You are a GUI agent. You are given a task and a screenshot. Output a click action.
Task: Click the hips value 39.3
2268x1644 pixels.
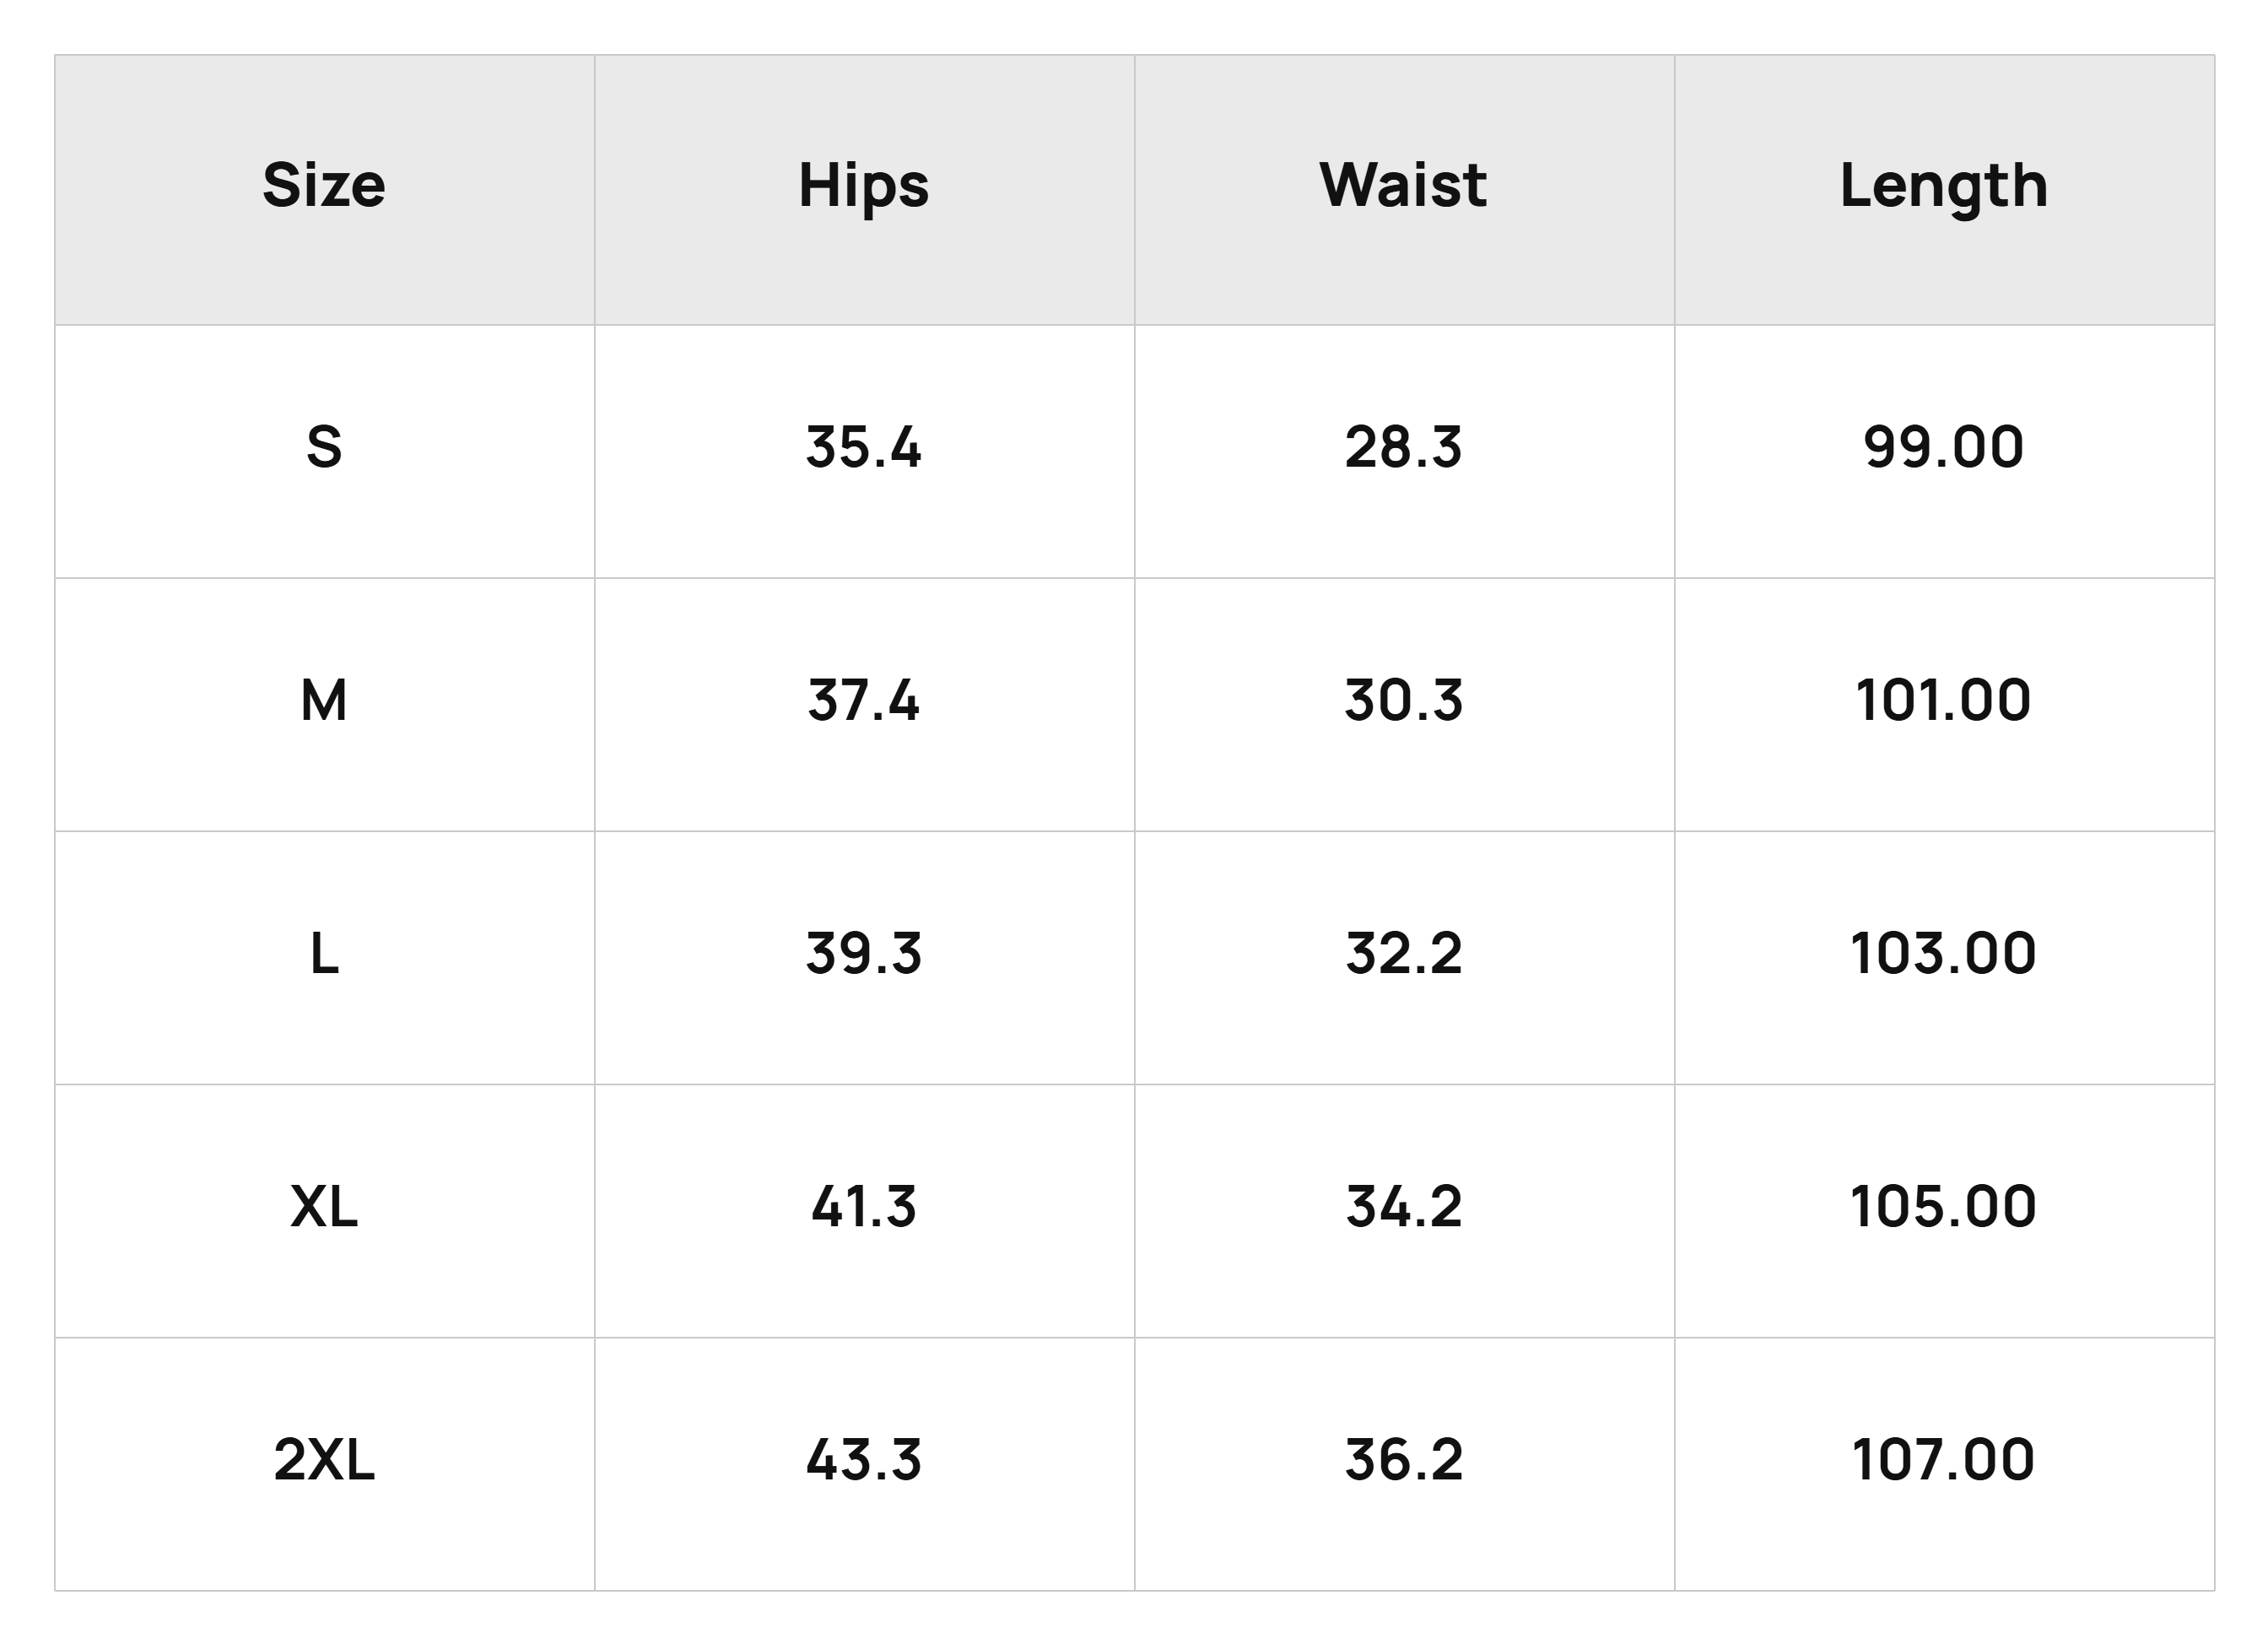[x=864, y=953]
